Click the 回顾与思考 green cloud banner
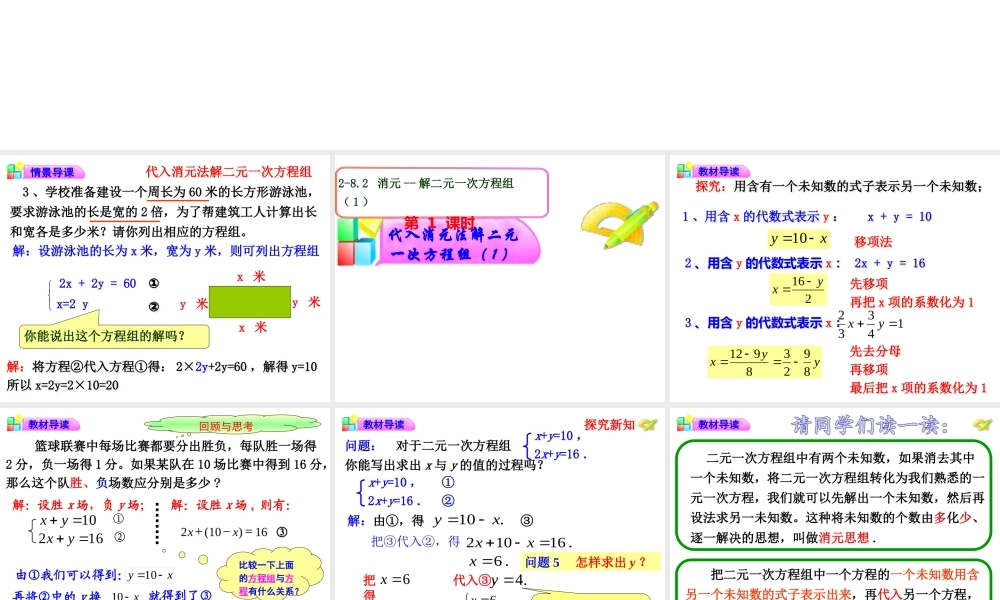Viewport: 1000px width, 600px height. [232, 425]
